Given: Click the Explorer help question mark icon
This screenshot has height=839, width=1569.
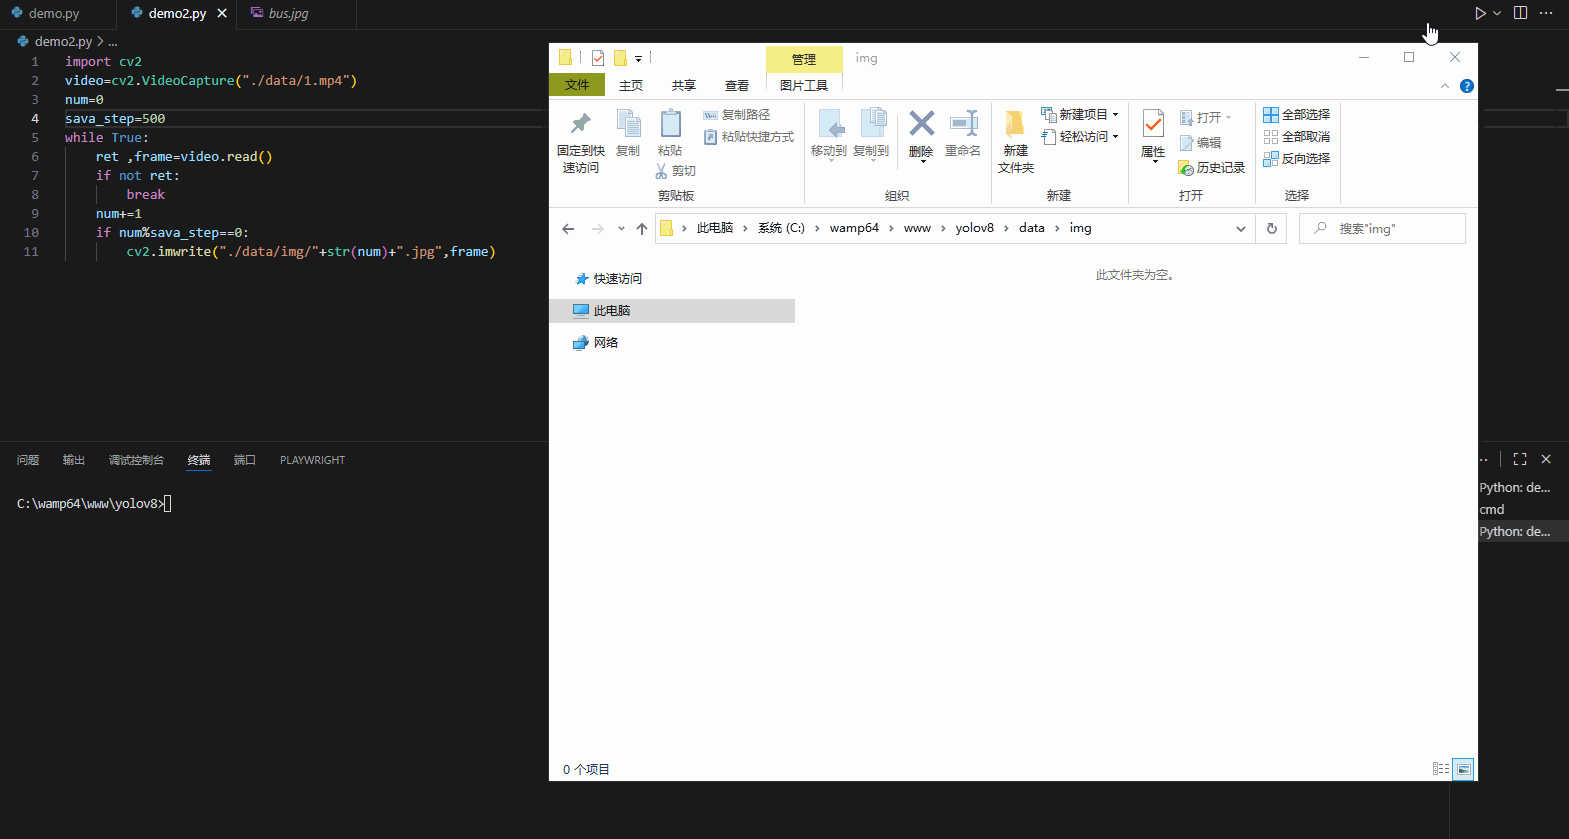Looking at the screenshot, I should pyautogui.click(x=1467, y=86).
